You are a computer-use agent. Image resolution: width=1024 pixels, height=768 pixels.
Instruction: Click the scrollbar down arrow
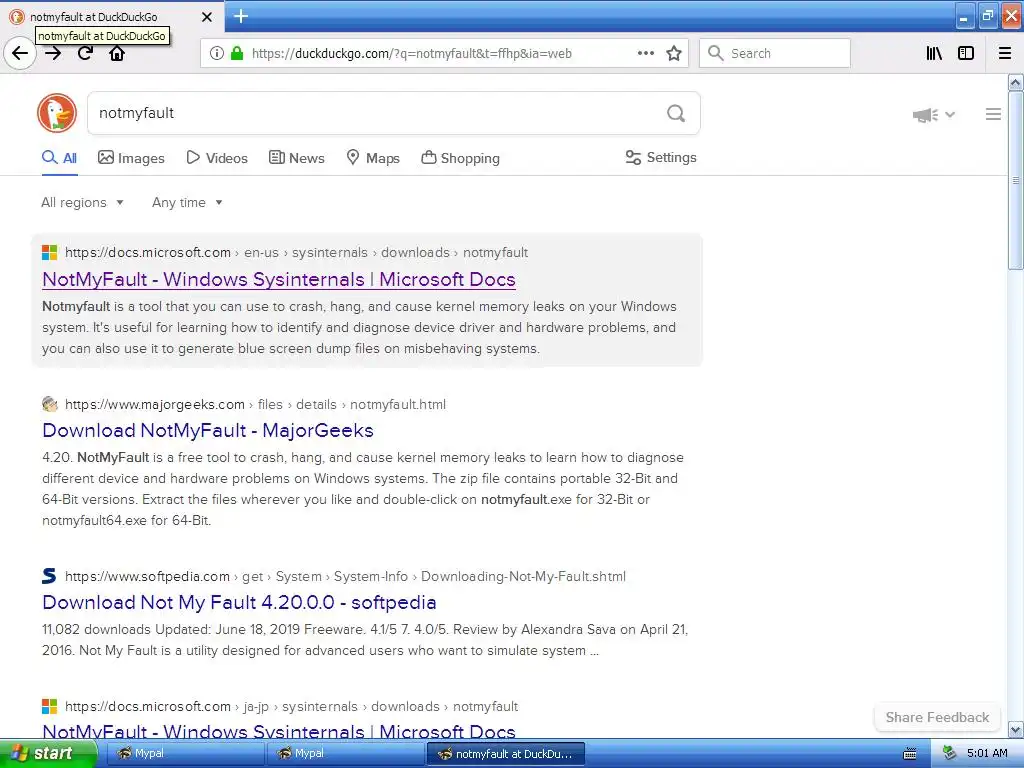(1016, 729)
